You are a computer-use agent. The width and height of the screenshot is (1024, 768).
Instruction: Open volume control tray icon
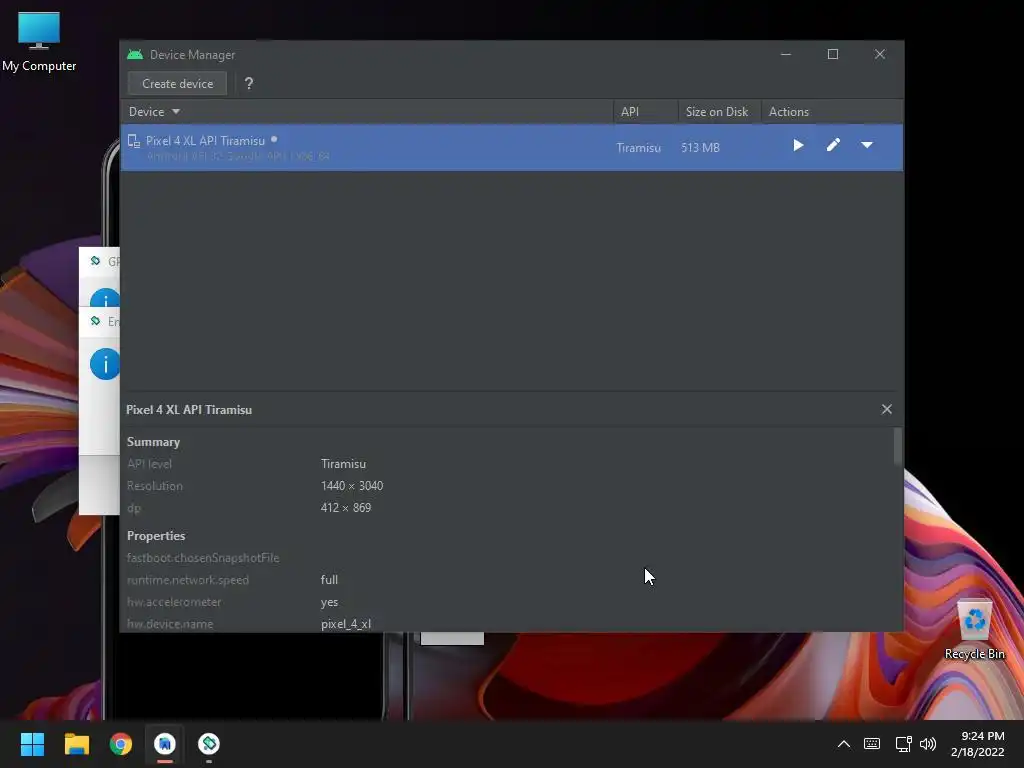point(927,744)
